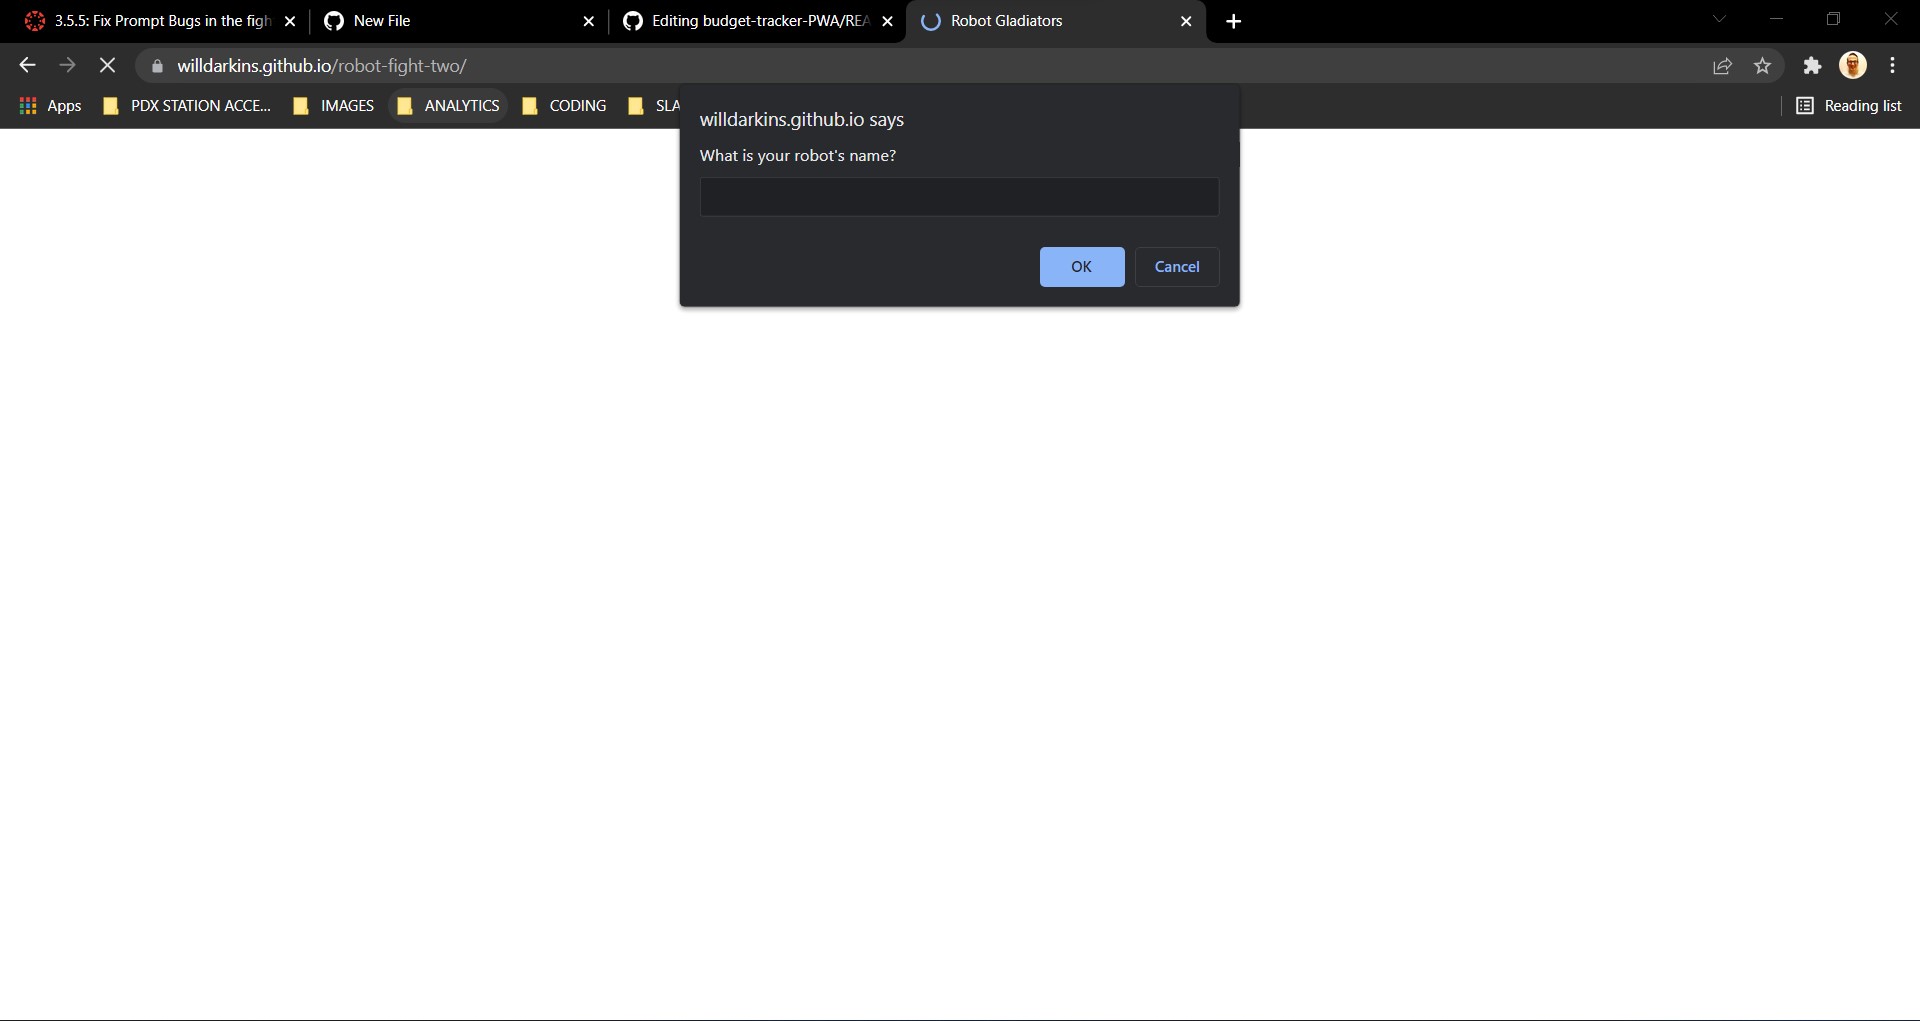The width and height of the screenshot is (1920, 1021).
Task: Open the Apps shortcut in the bookmarks bar
Action: [50, 106]
